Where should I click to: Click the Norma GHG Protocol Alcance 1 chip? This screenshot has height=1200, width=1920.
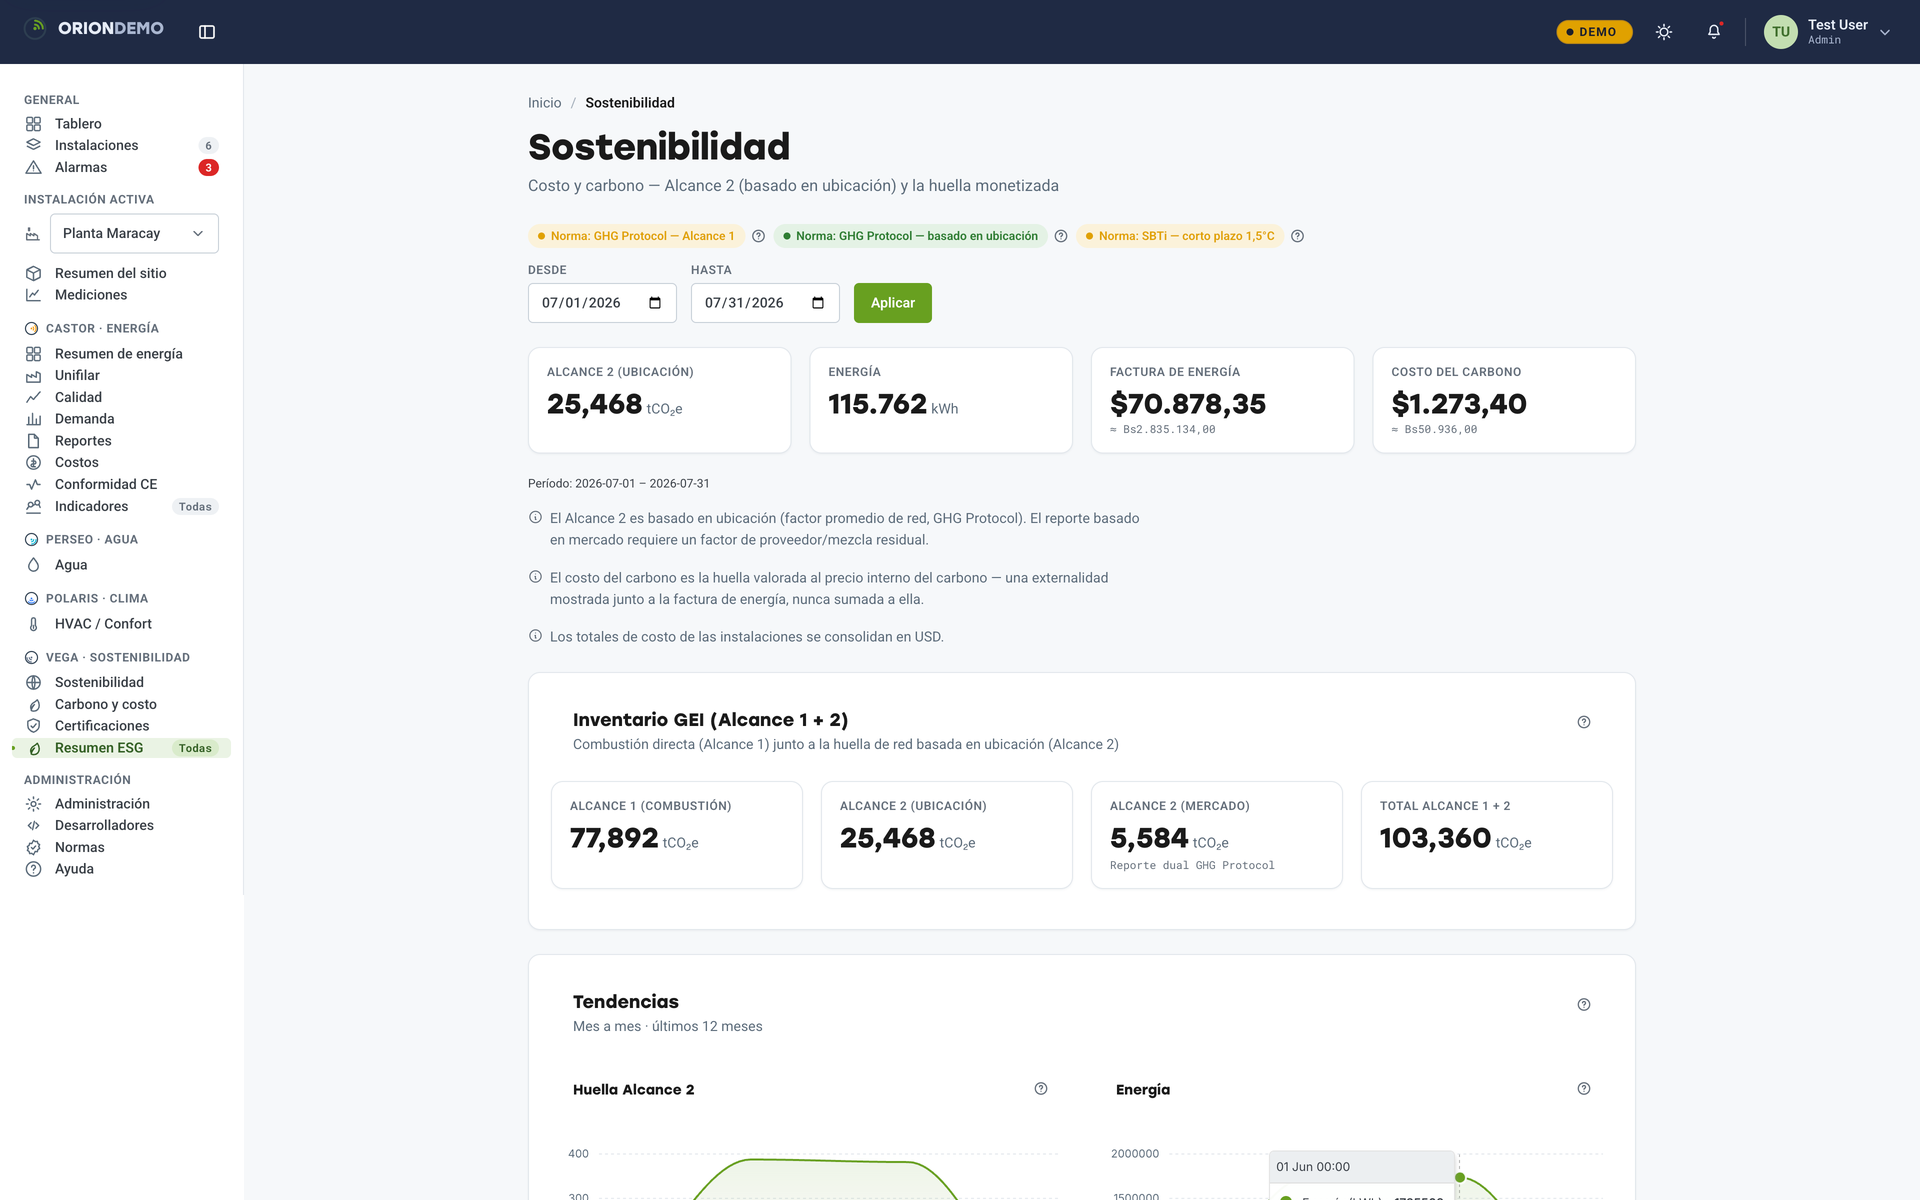pos(636,236)
